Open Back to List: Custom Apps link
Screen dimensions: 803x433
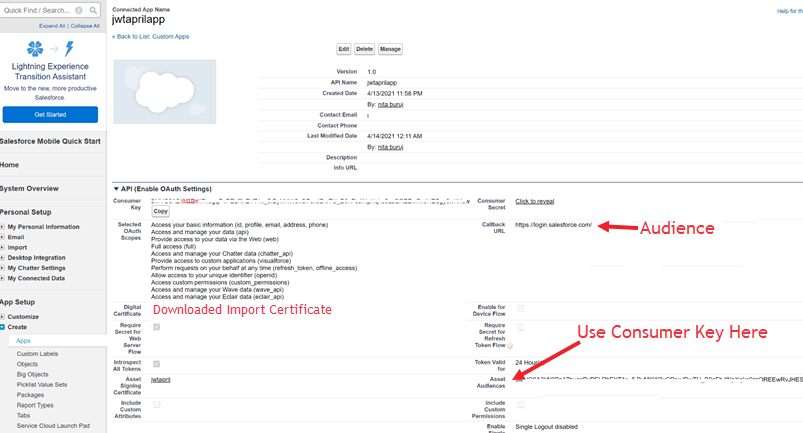point(151,37)
